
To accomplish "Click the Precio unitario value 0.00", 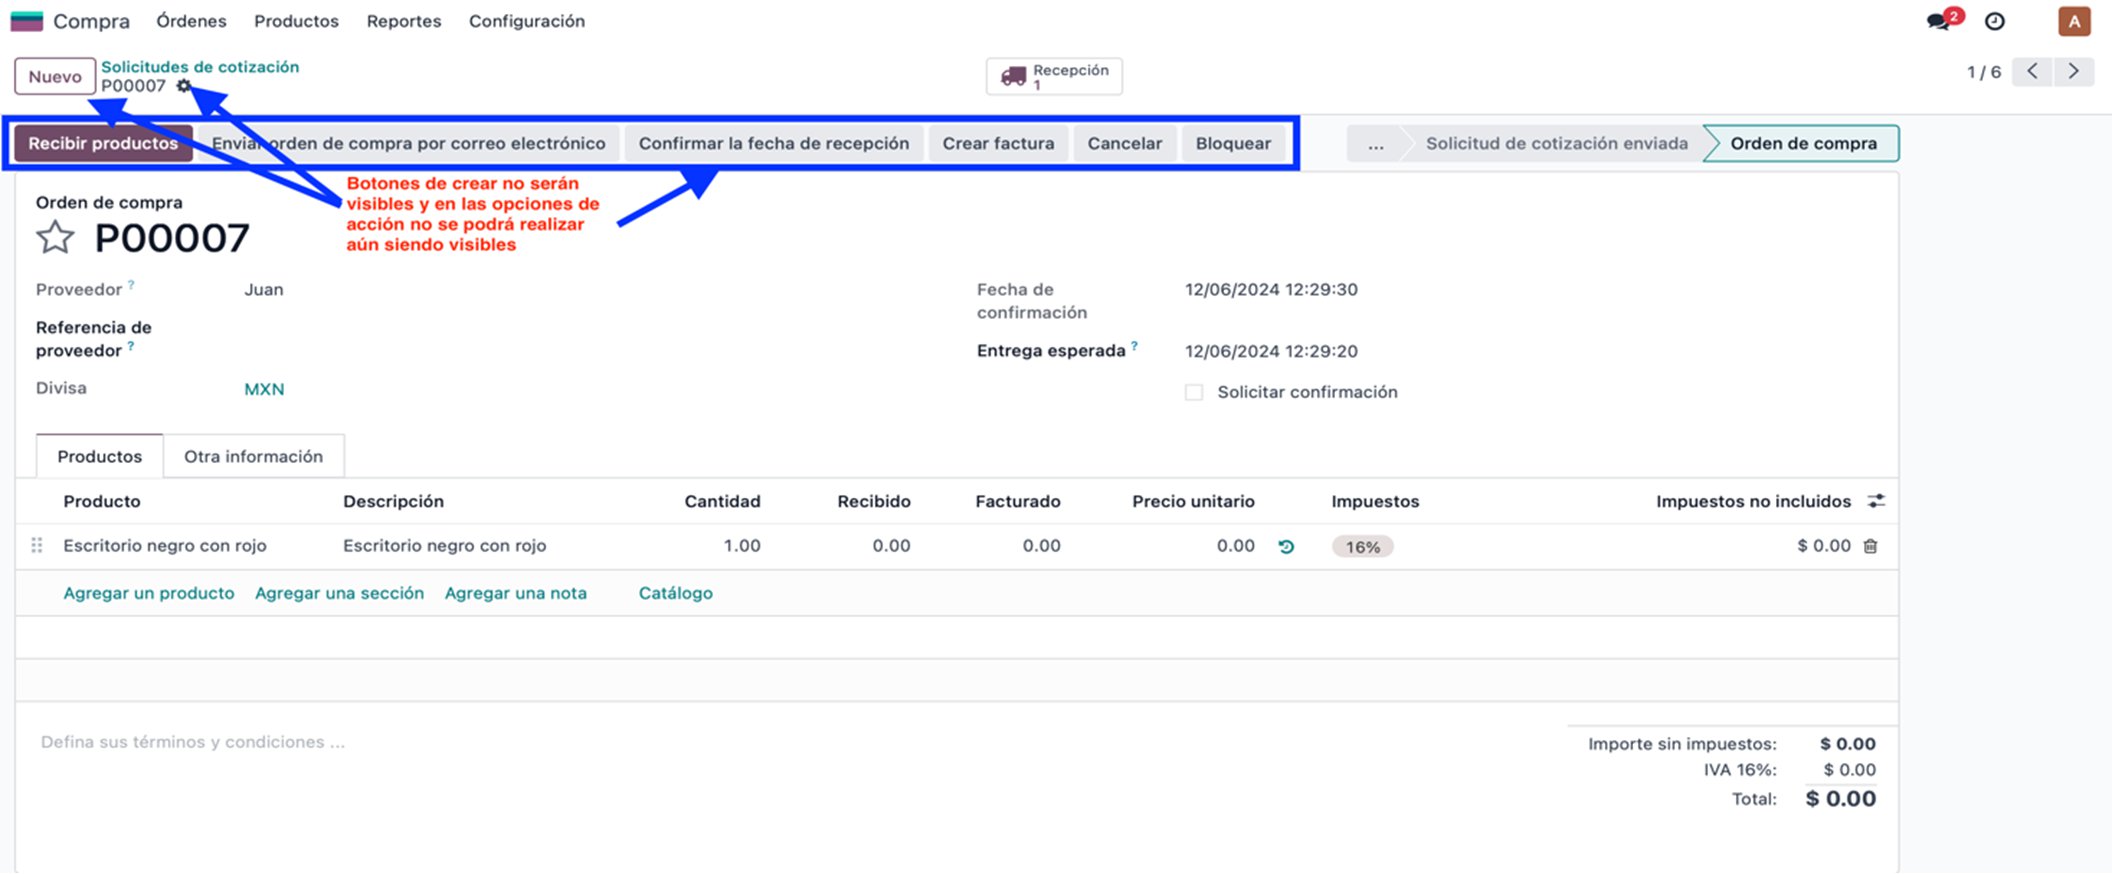I will [x=1236, y=546].
